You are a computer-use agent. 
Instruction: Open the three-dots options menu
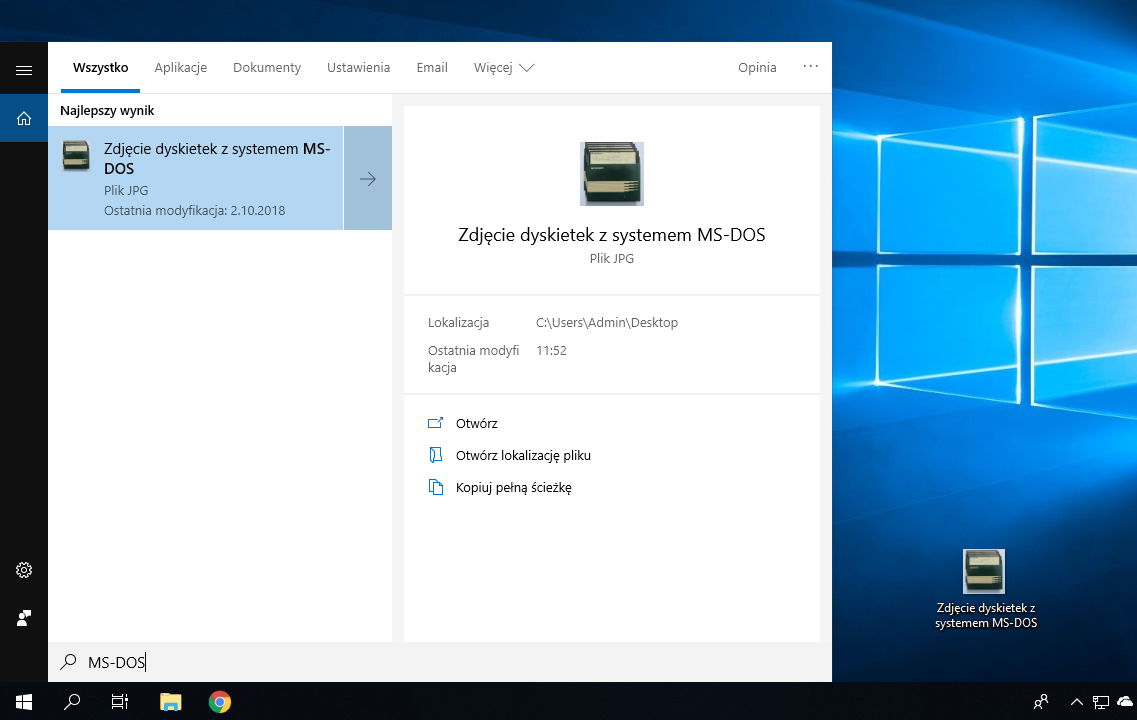coord(810,67)
